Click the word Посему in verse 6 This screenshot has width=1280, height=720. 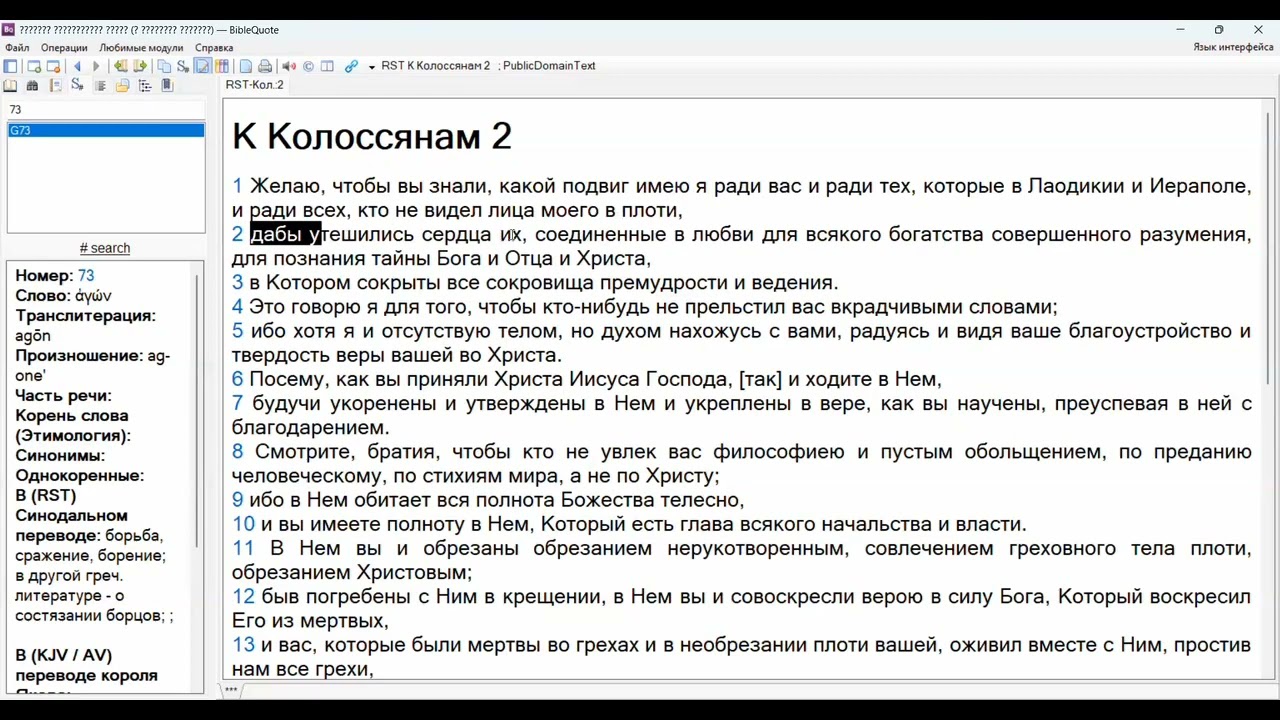pos(289,380)
